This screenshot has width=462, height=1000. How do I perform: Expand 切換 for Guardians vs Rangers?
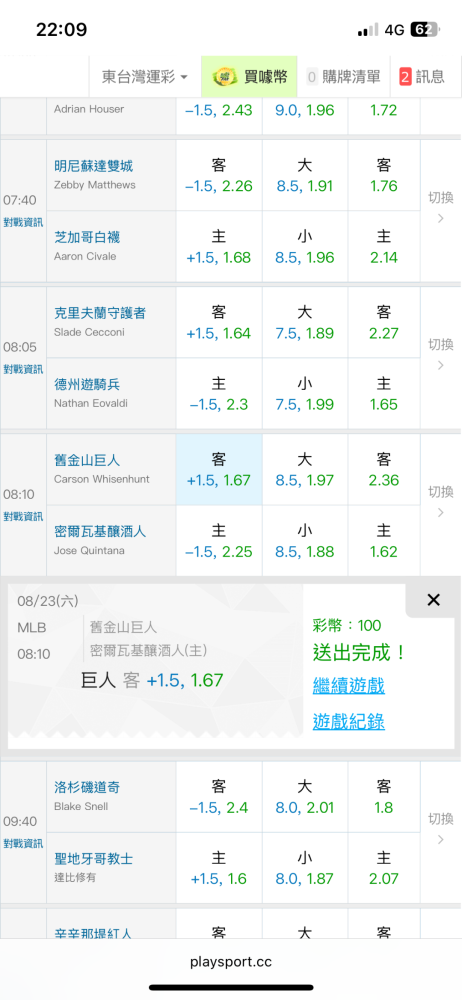click(x=440, y=355)
